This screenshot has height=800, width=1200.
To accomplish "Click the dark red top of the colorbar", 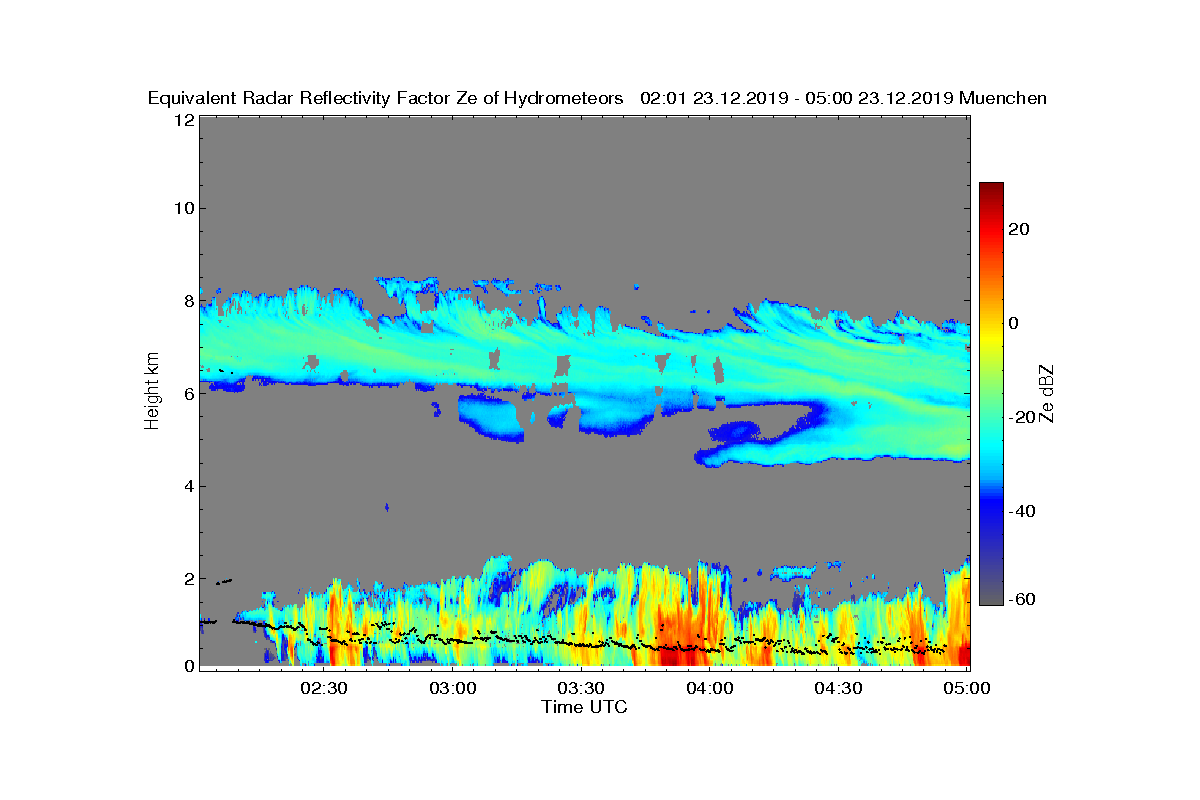I will click(x=991, y=190).
